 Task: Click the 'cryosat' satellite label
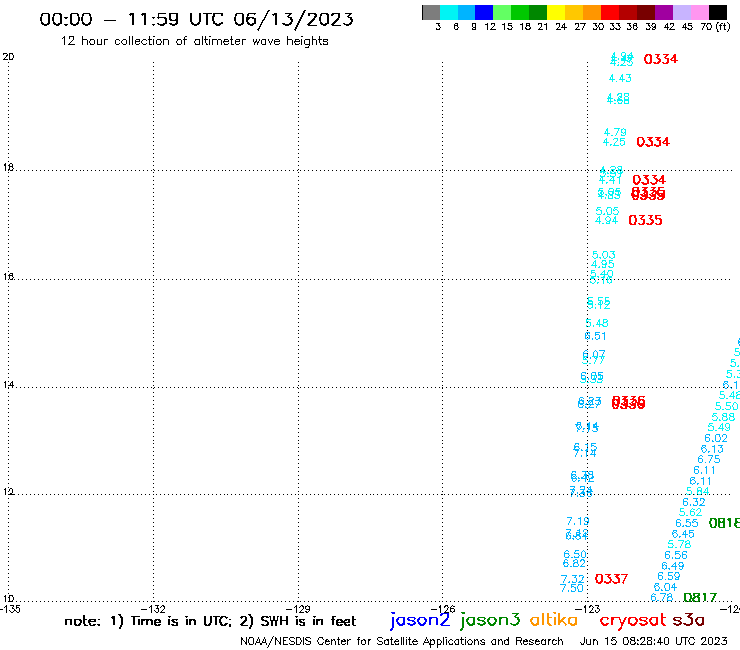point(632,621)
